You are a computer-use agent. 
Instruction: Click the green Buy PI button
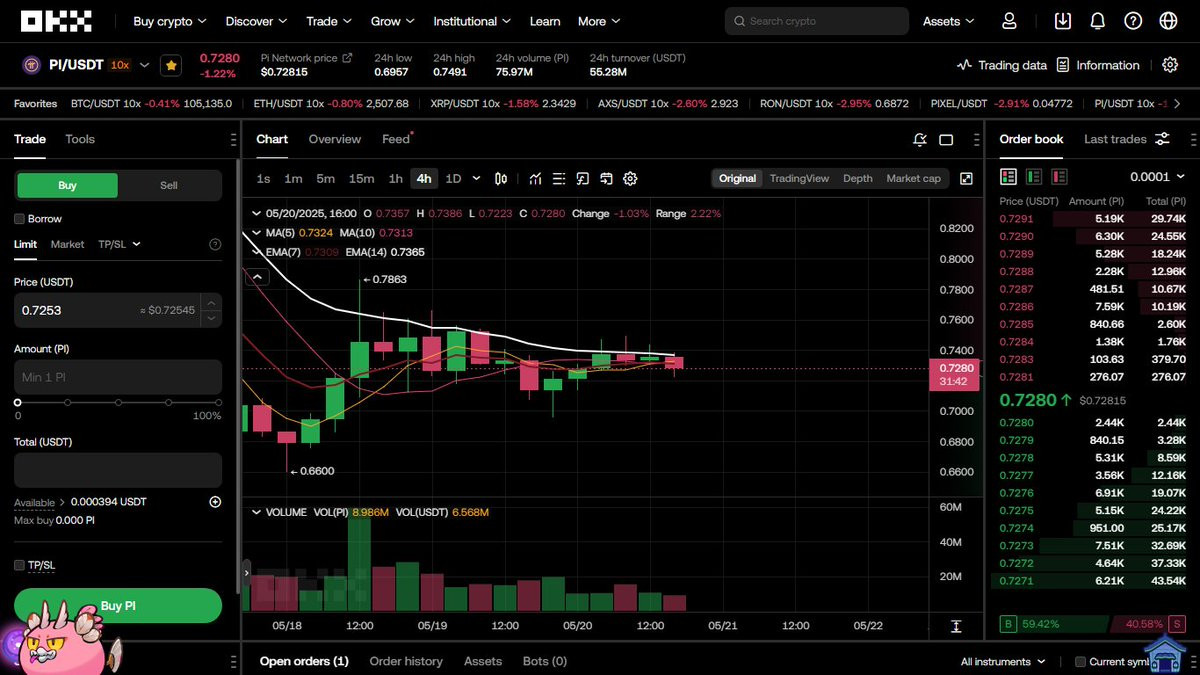click(118, 606)
